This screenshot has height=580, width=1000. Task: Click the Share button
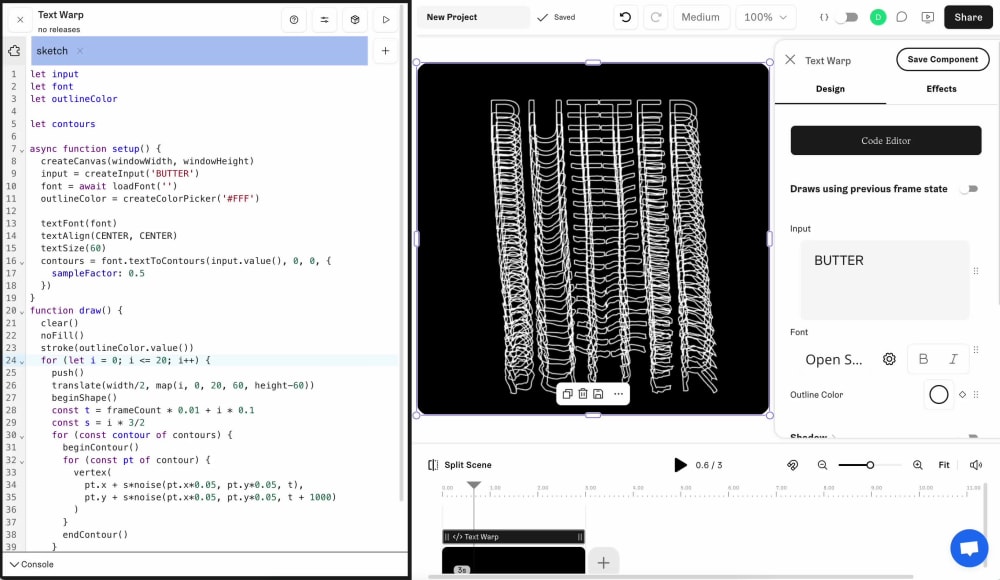[x=968, y=17]
